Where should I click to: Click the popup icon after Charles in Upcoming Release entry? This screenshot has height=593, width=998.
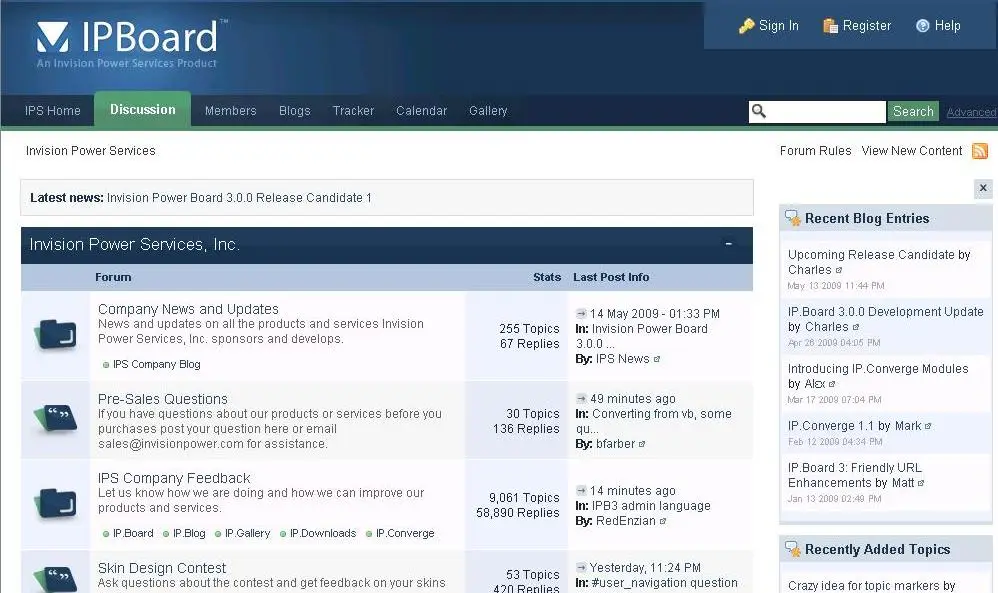pos(839,270)
